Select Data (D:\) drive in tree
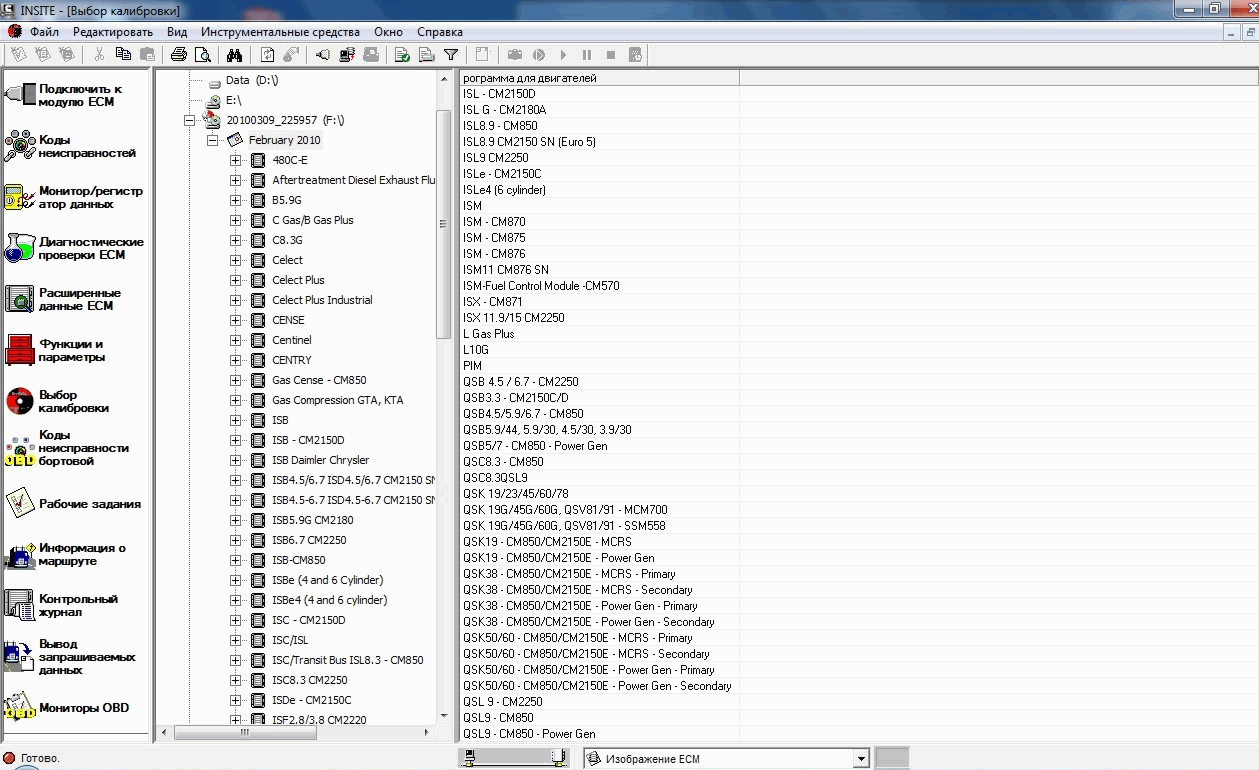 (x=252, y=80)
